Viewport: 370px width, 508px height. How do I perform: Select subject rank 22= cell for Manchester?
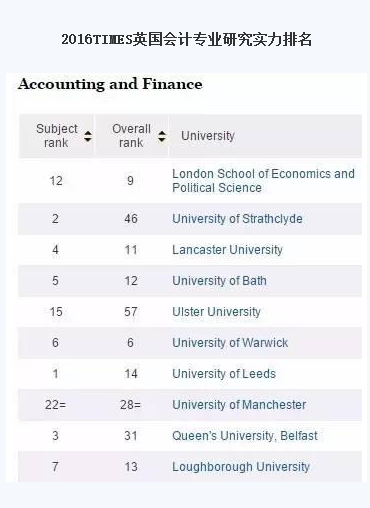point(56,405)
